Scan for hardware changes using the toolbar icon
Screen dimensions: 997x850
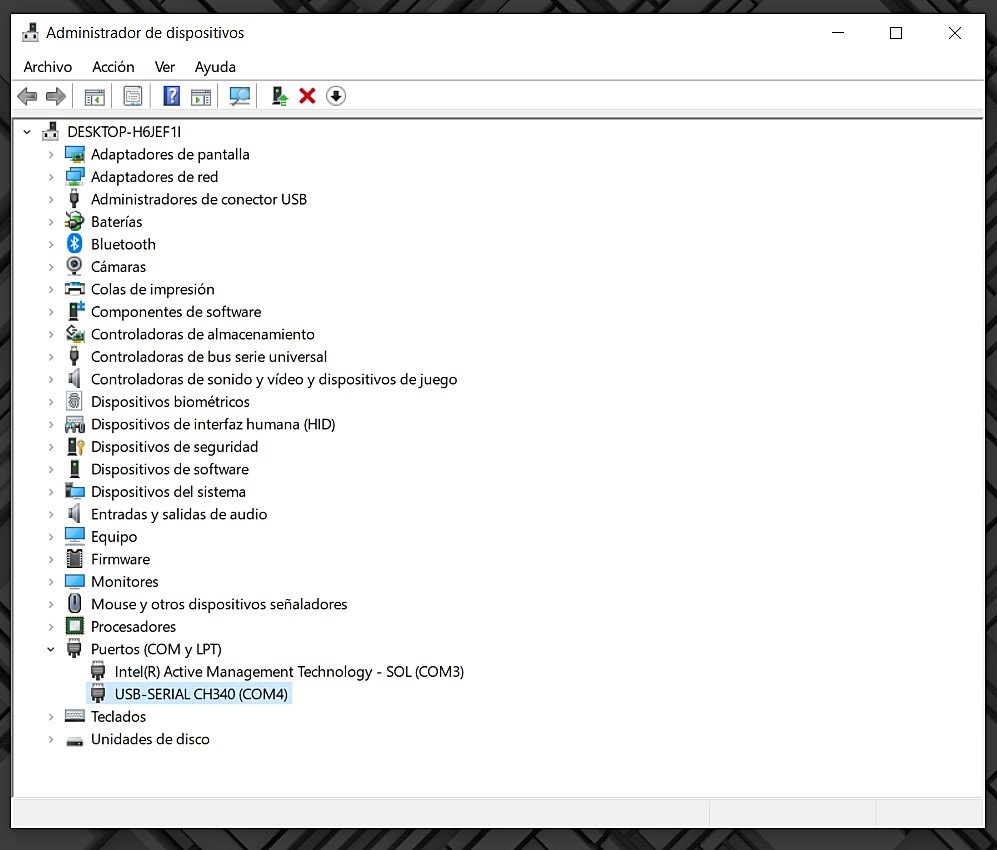[x=240, y=95]
